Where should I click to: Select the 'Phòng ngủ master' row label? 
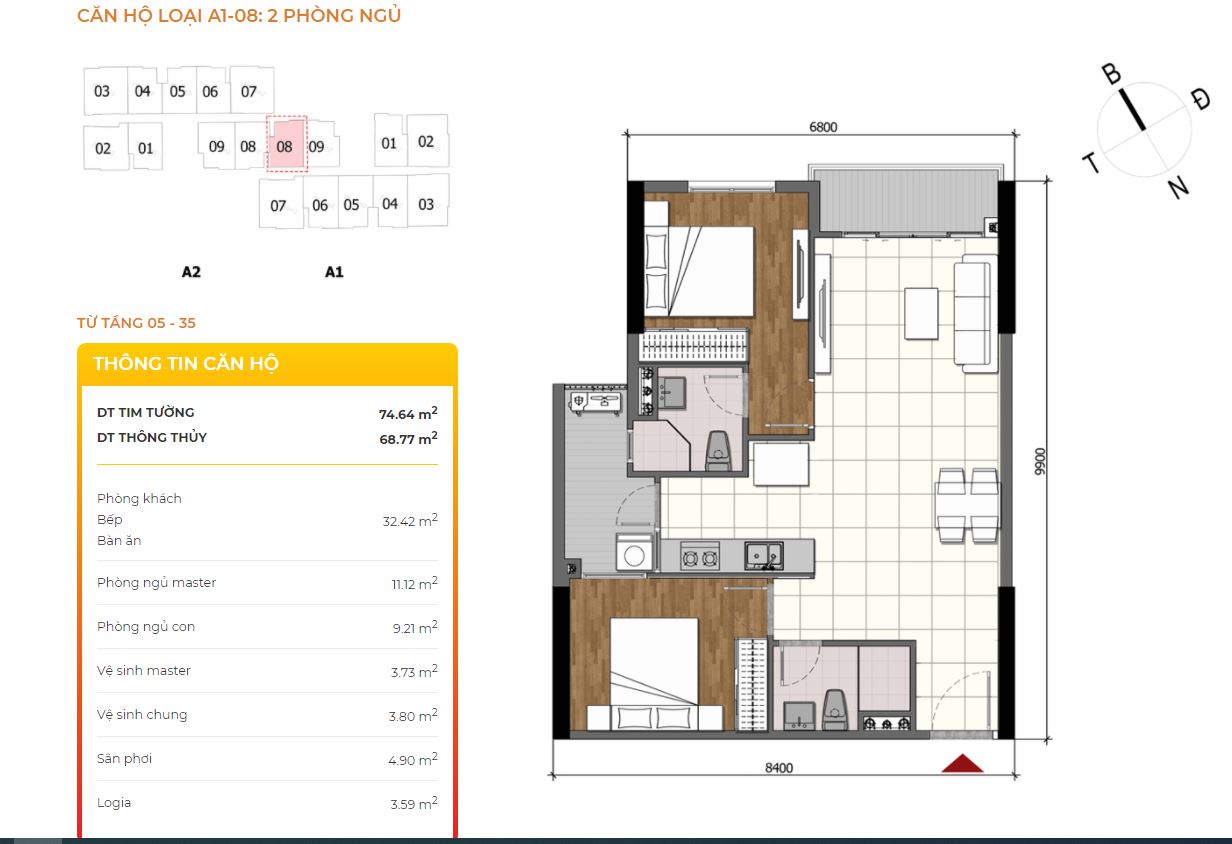click(x=157, y=583)
